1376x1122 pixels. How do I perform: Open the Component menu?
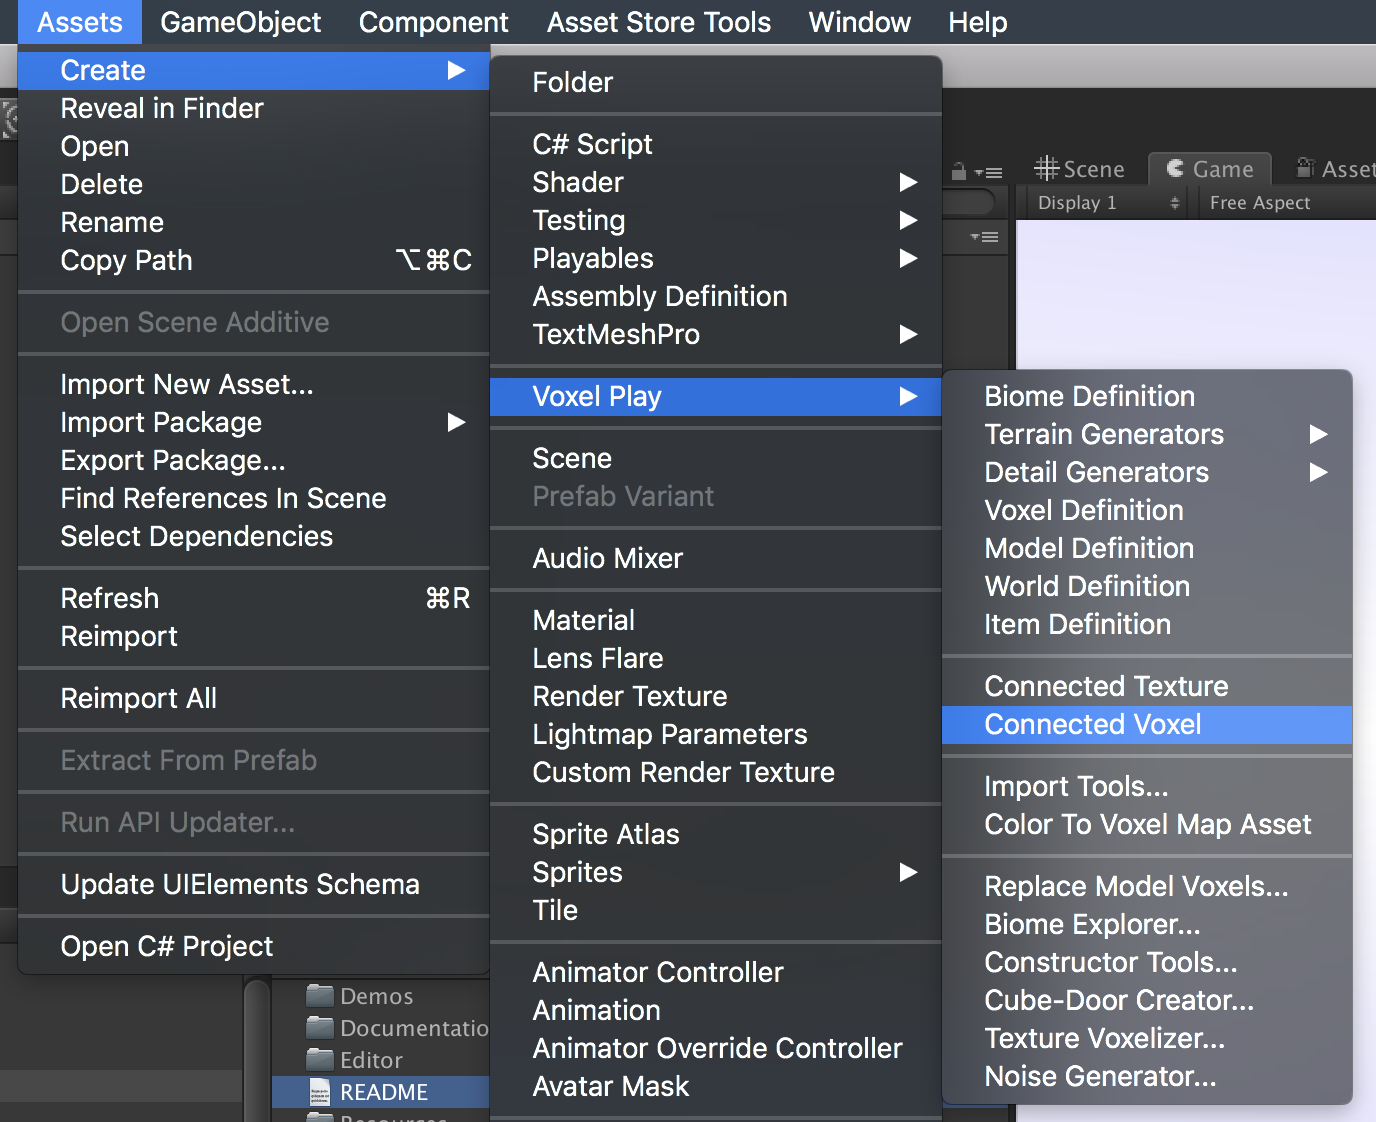[x=433, y=22]
